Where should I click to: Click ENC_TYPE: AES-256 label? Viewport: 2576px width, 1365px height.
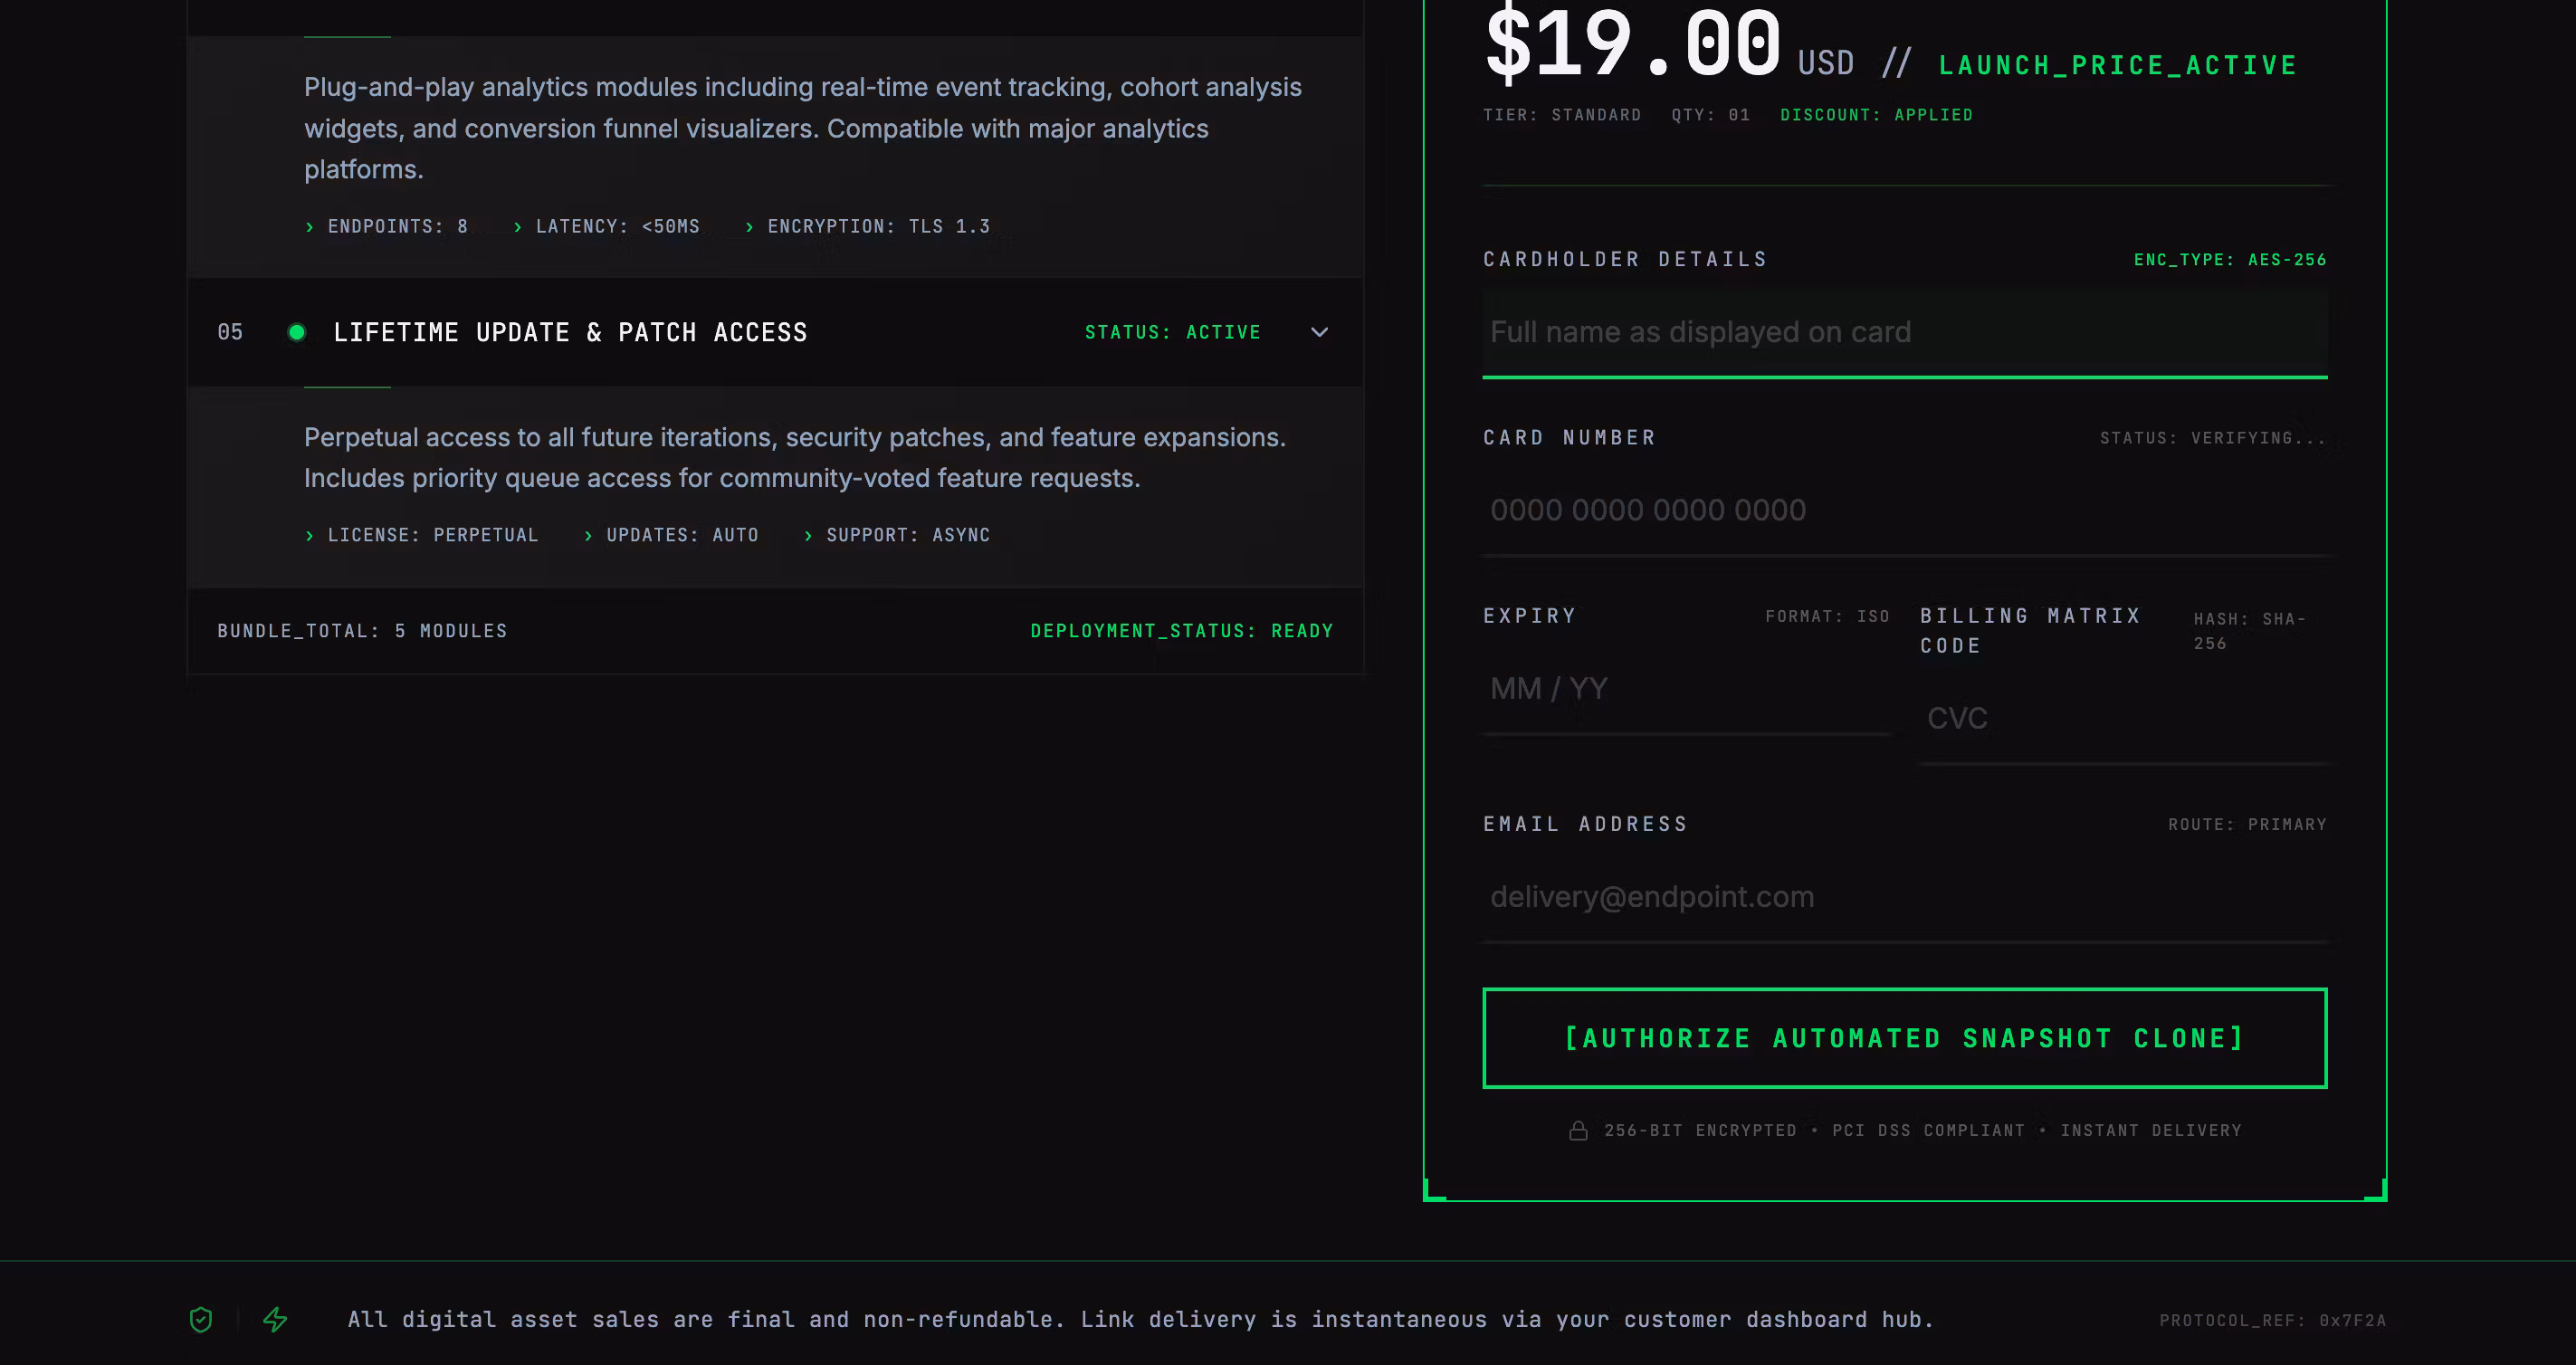(x=2229, y=260)
